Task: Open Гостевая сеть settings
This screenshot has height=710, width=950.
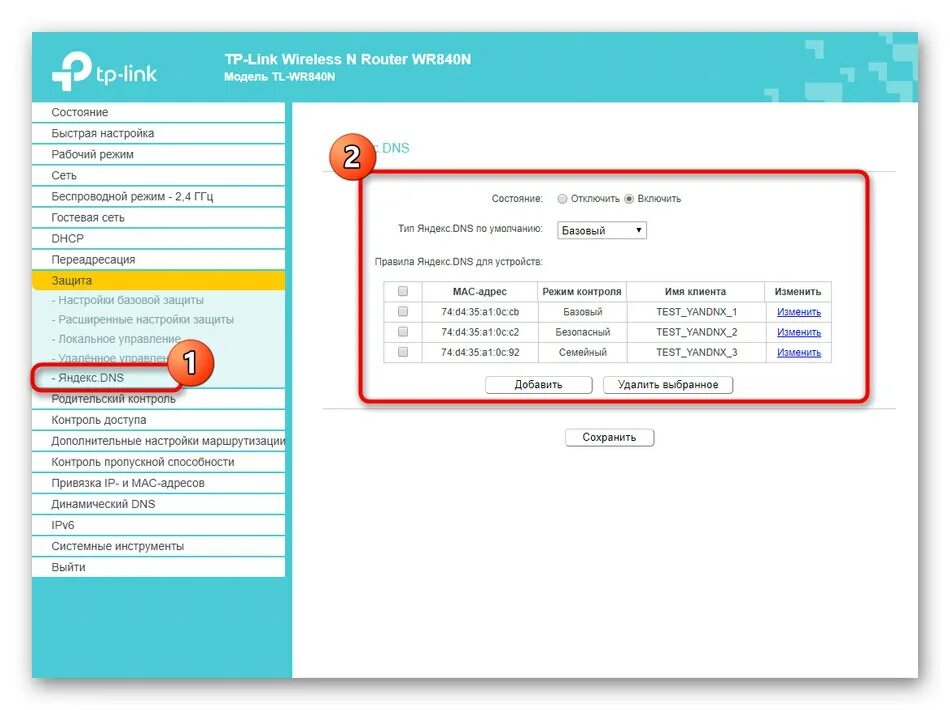Action: [158, 217]
